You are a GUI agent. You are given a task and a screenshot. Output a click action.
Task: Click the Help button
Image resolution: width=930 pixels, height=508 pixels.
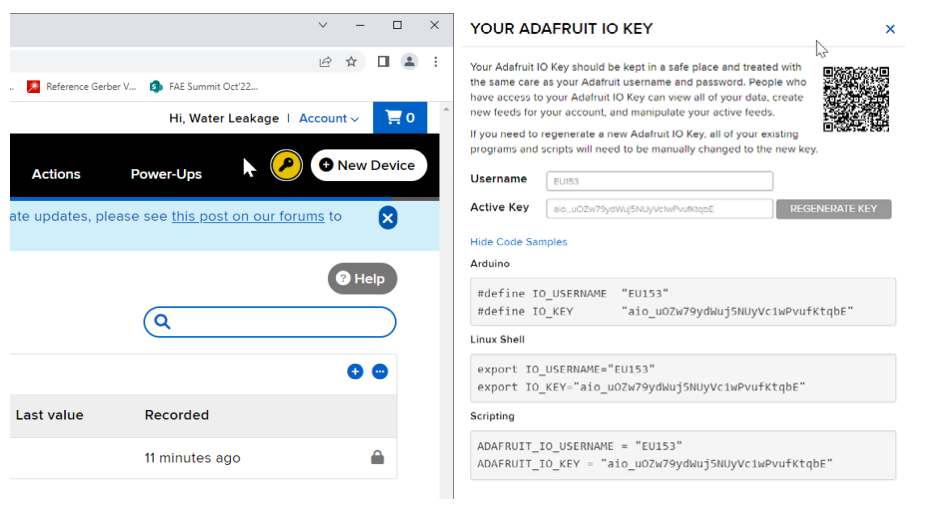coord(362,278)
